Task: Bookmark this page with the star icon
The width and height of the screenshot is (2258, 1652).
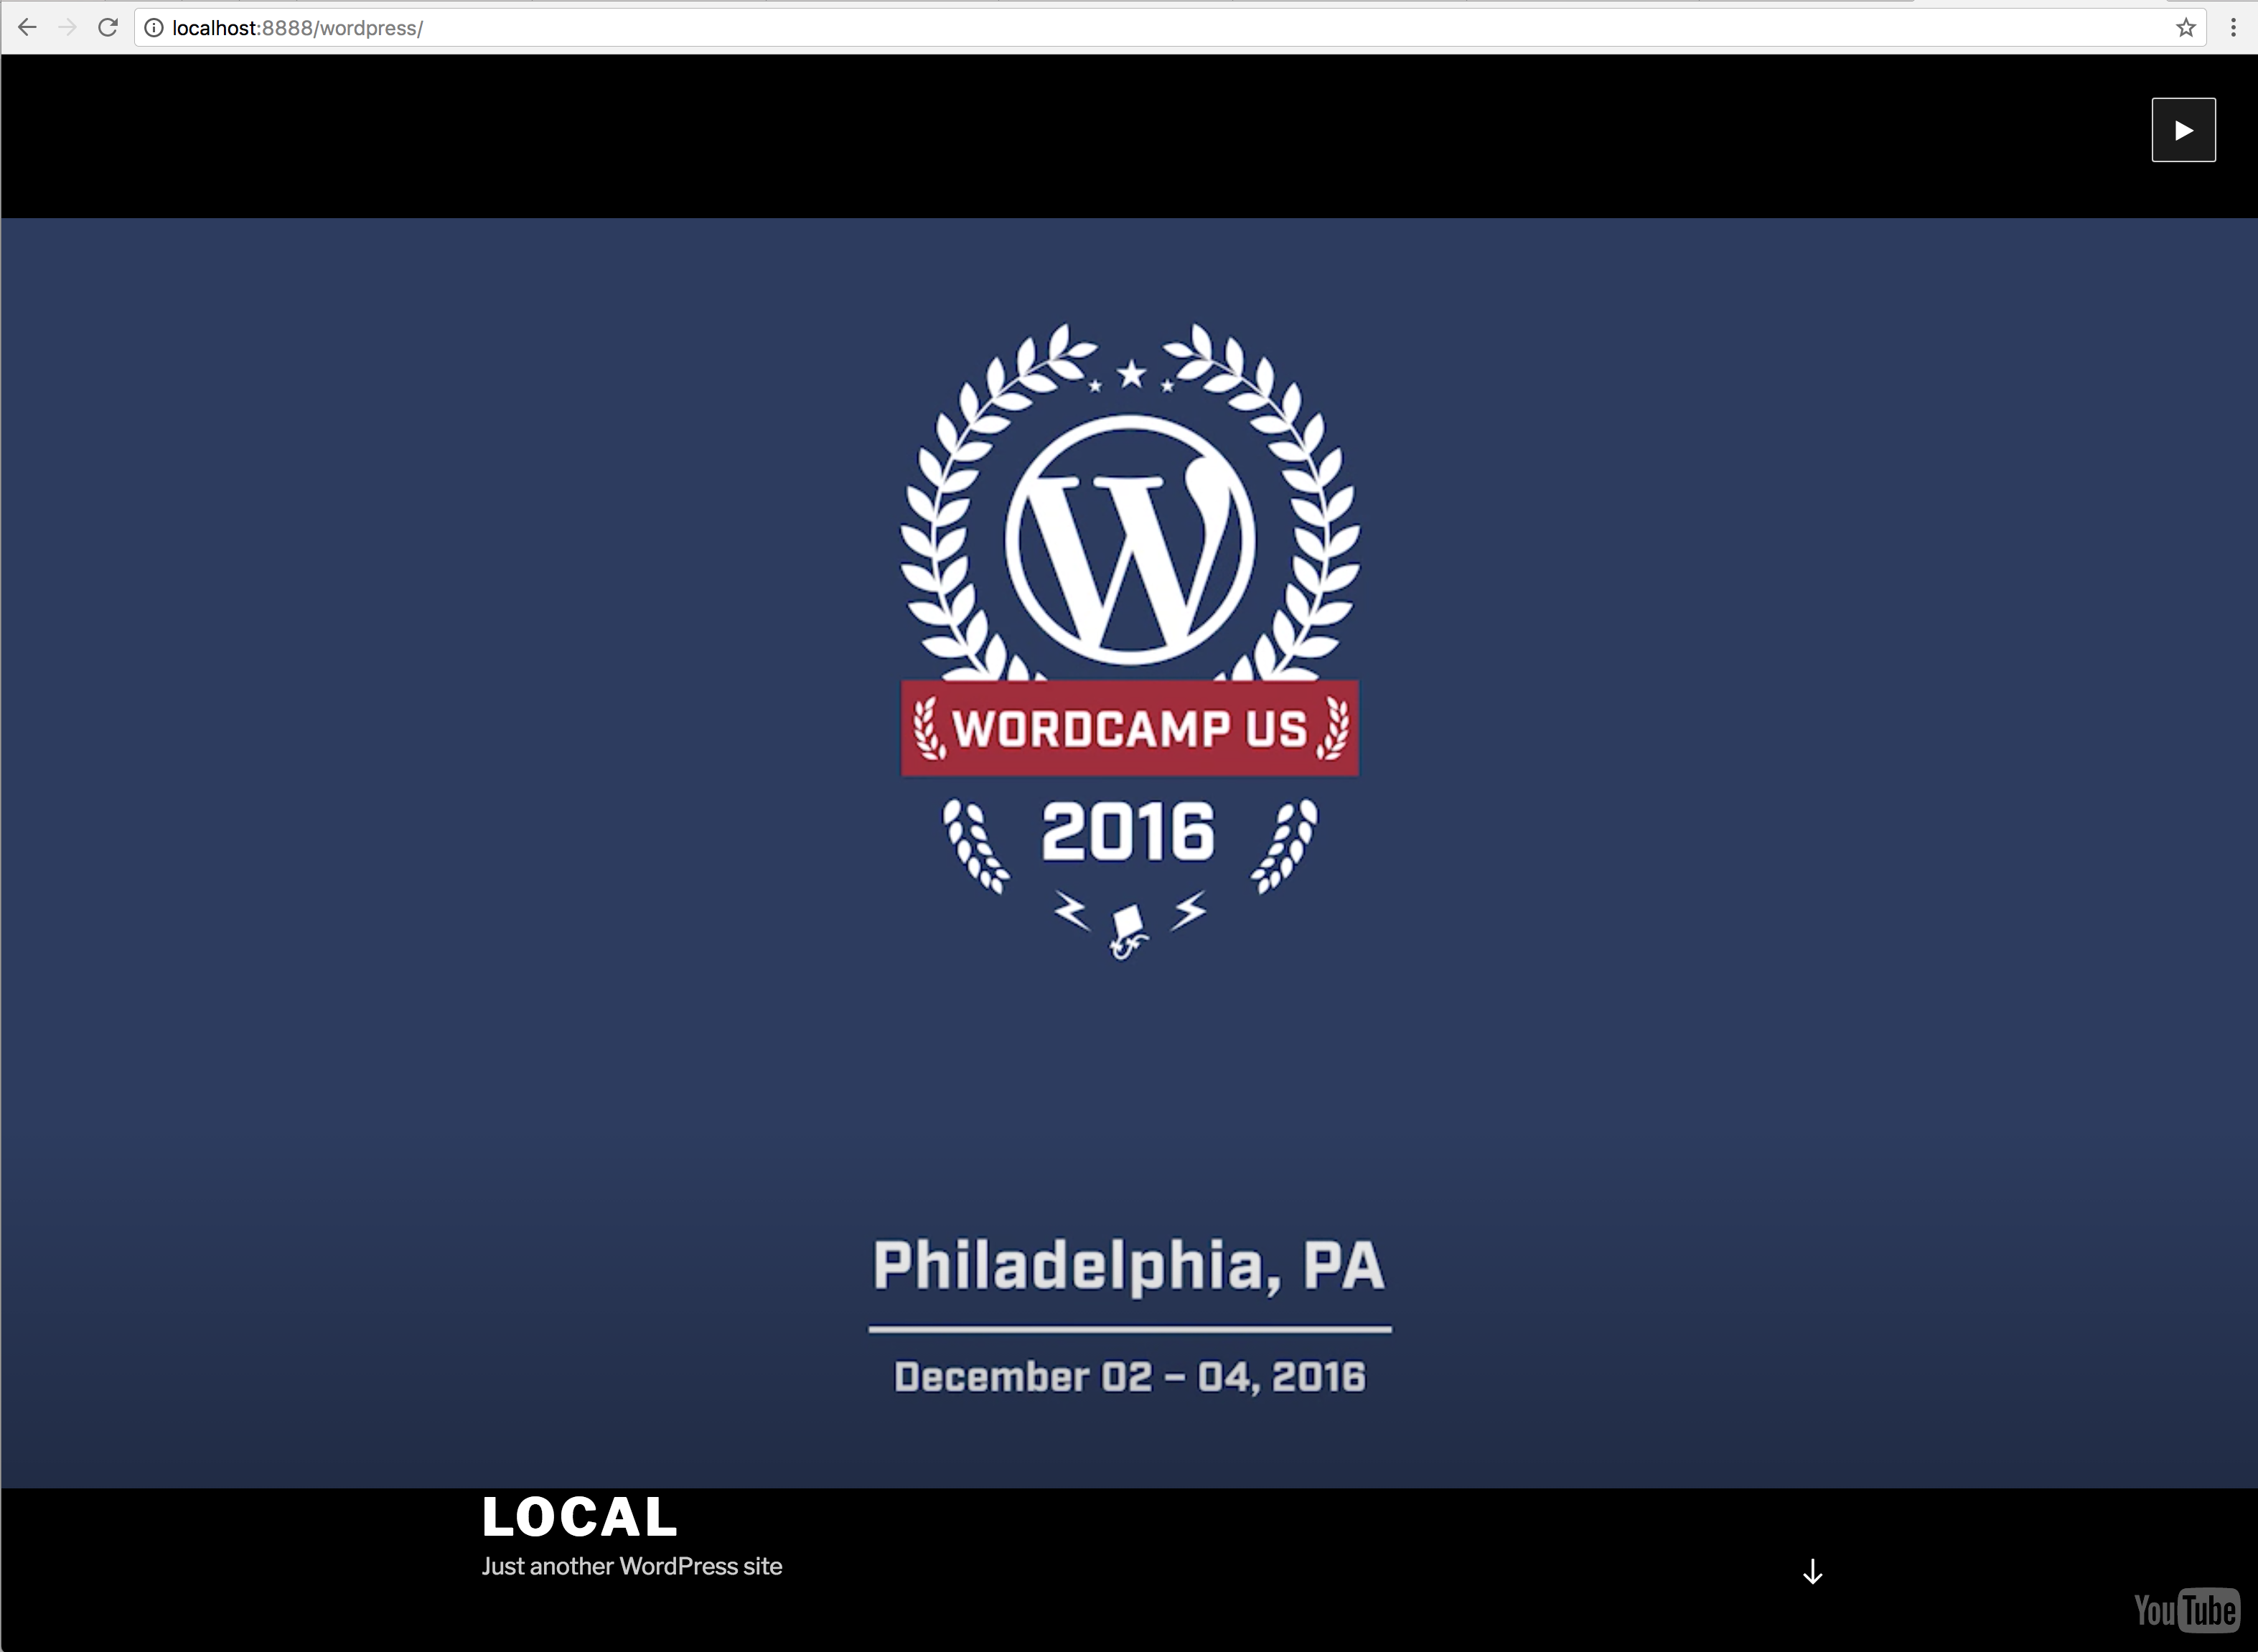Action: coord(2186,28)
